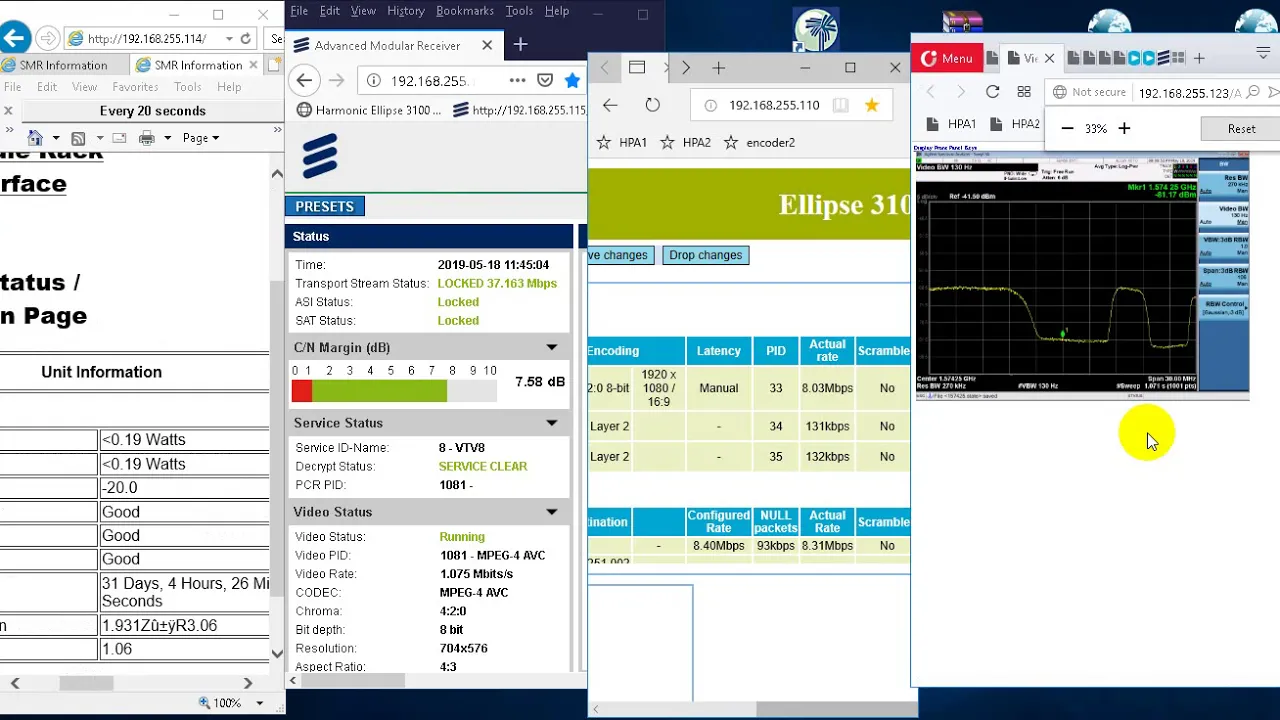The image size is (1280, 720).
Task: Open the dropdown next to IE Home icon
Action: (x=56, y=138)
